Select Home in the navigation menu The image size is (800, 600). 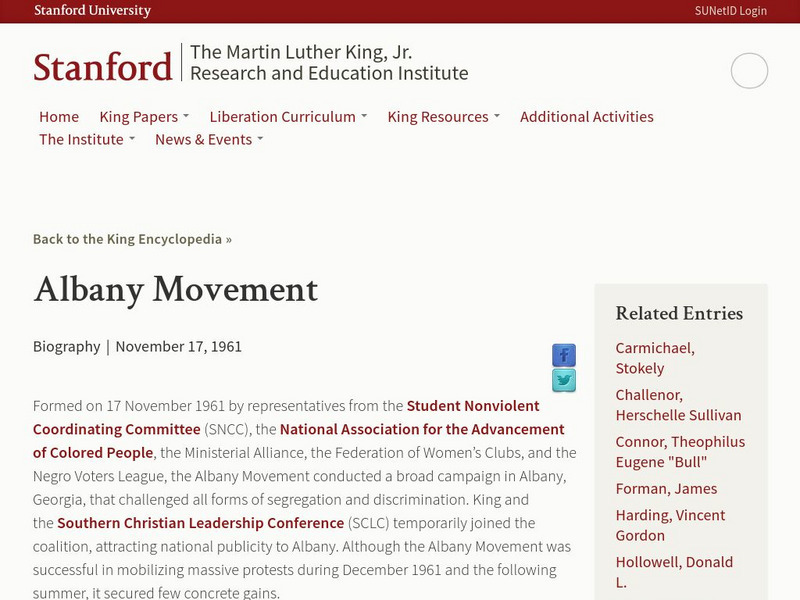click(x=59, y=116)
